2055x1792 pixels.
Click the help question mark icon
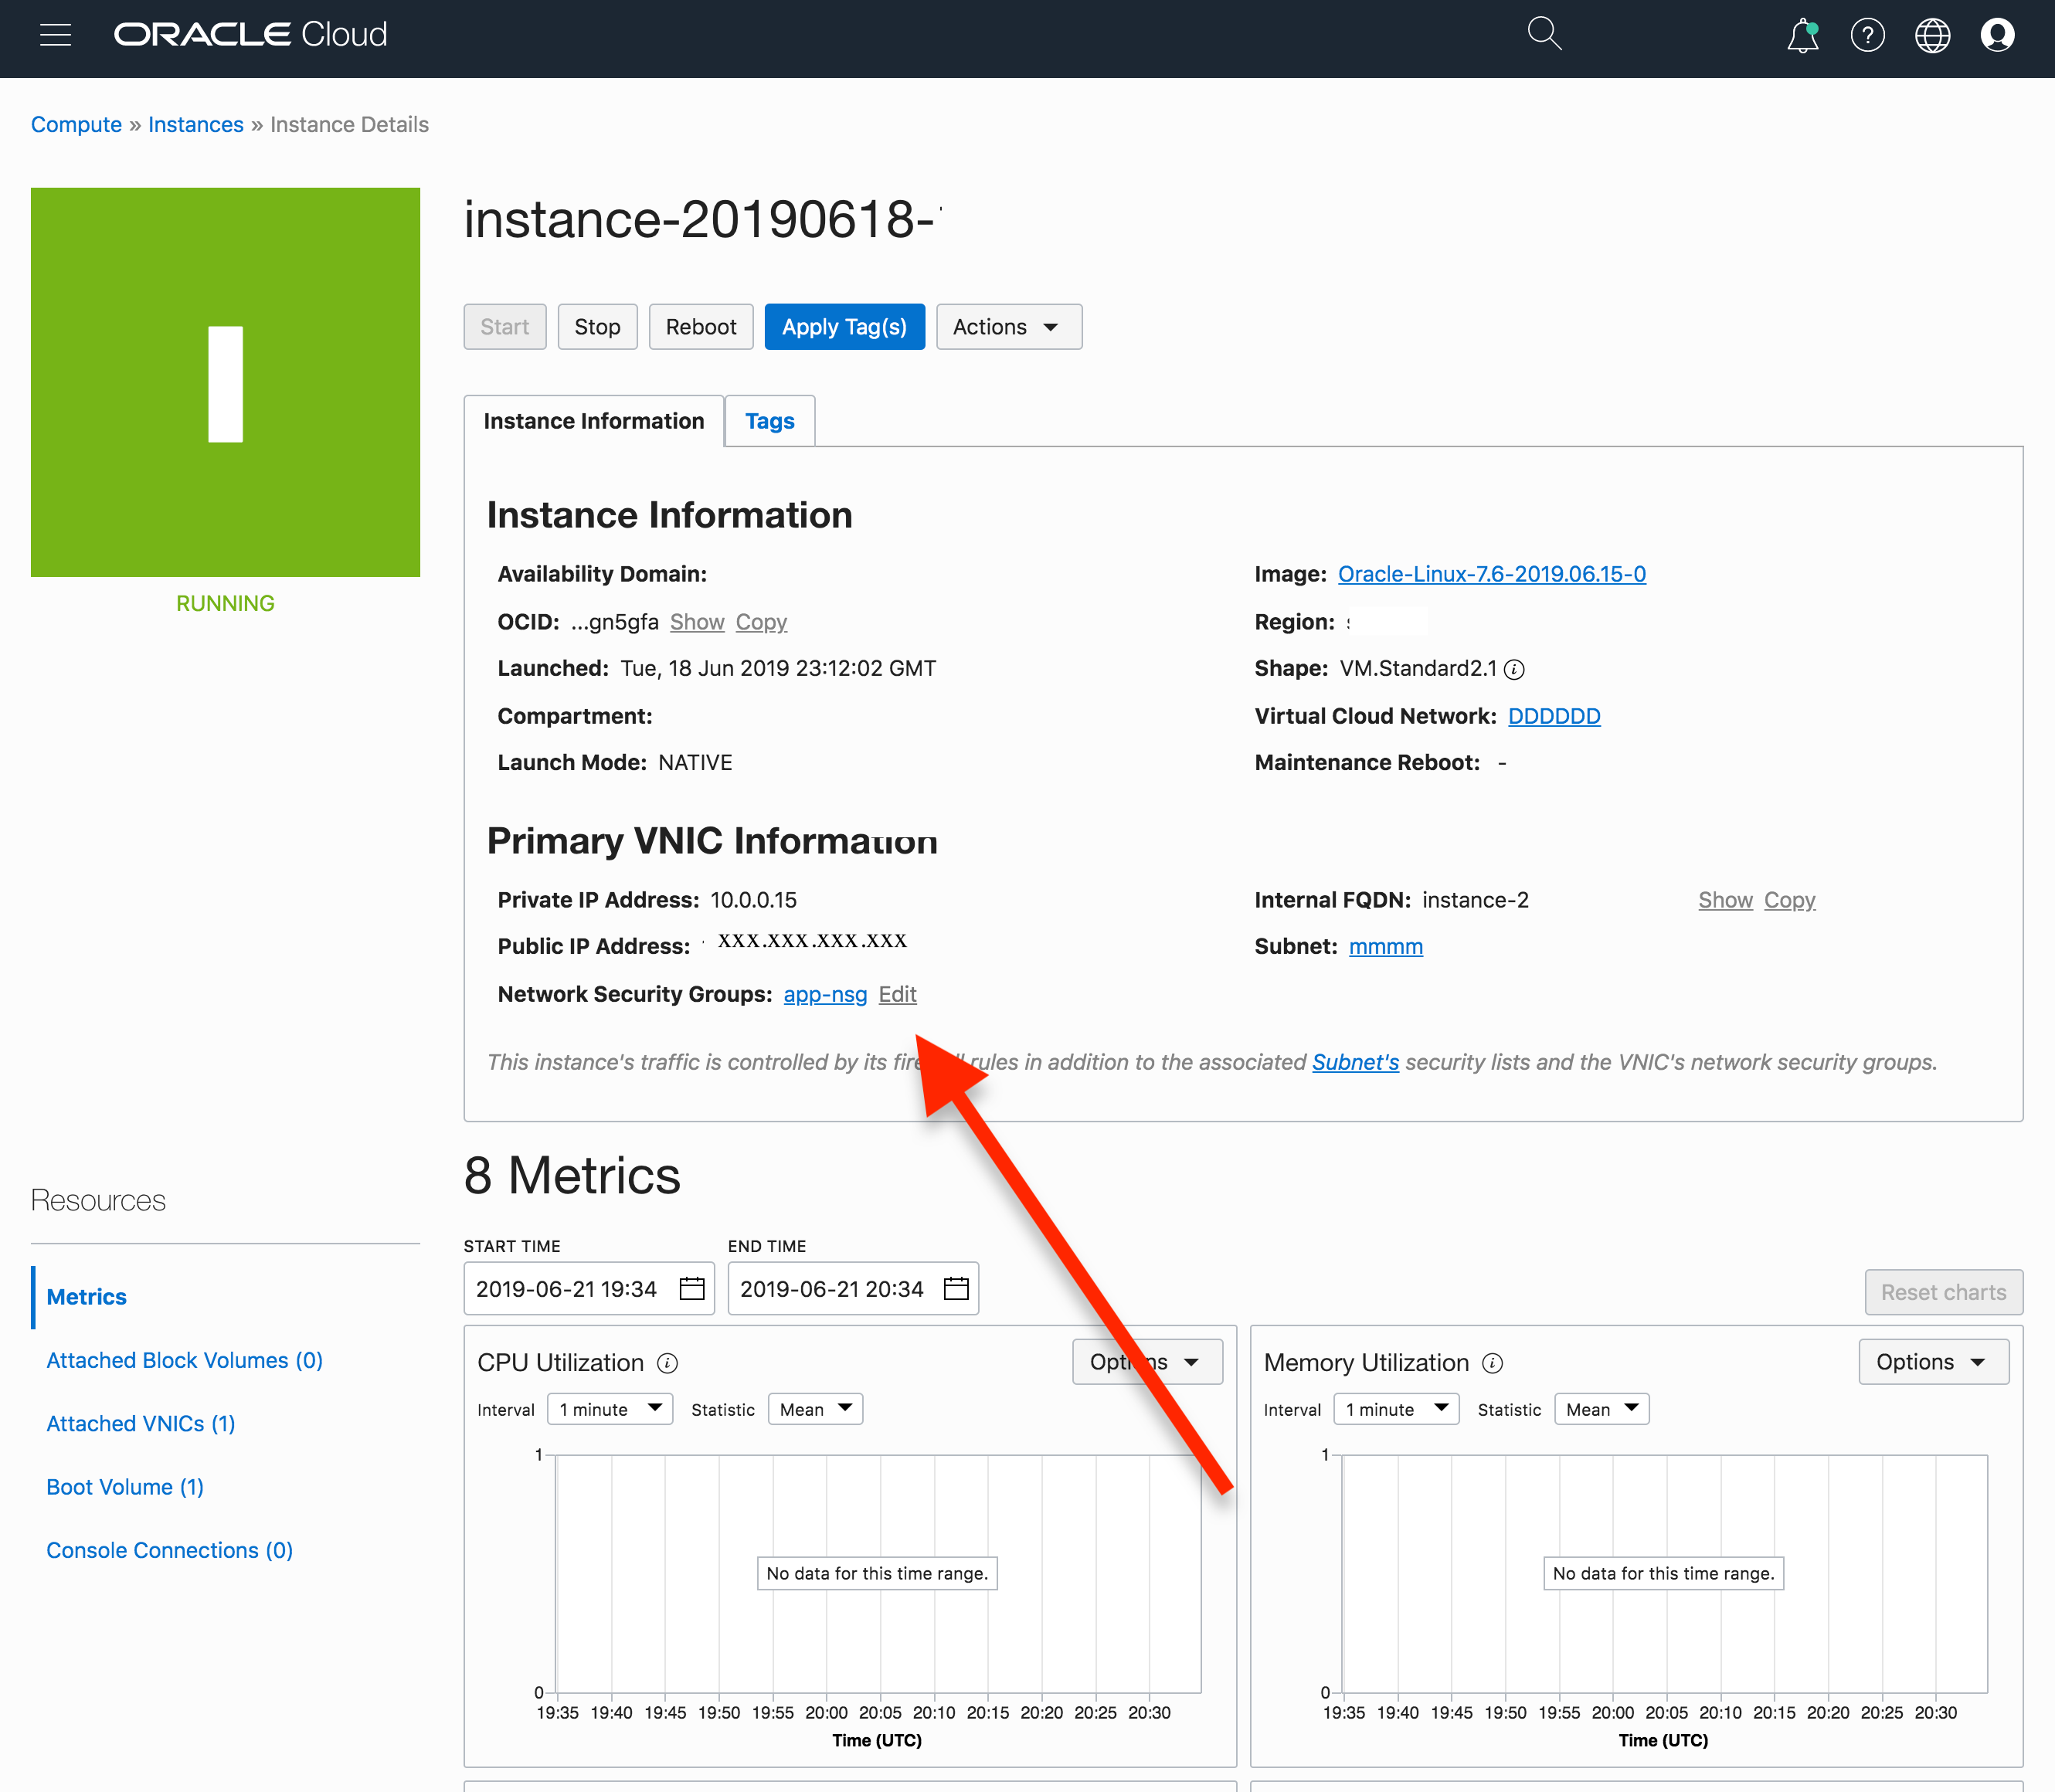1867,35
